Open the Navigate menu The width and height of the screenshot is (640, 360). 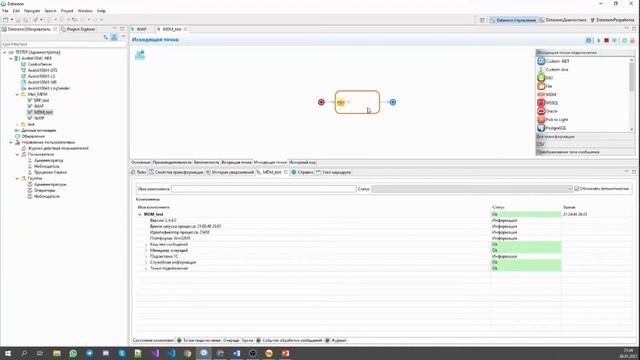(x=32, y=11)
